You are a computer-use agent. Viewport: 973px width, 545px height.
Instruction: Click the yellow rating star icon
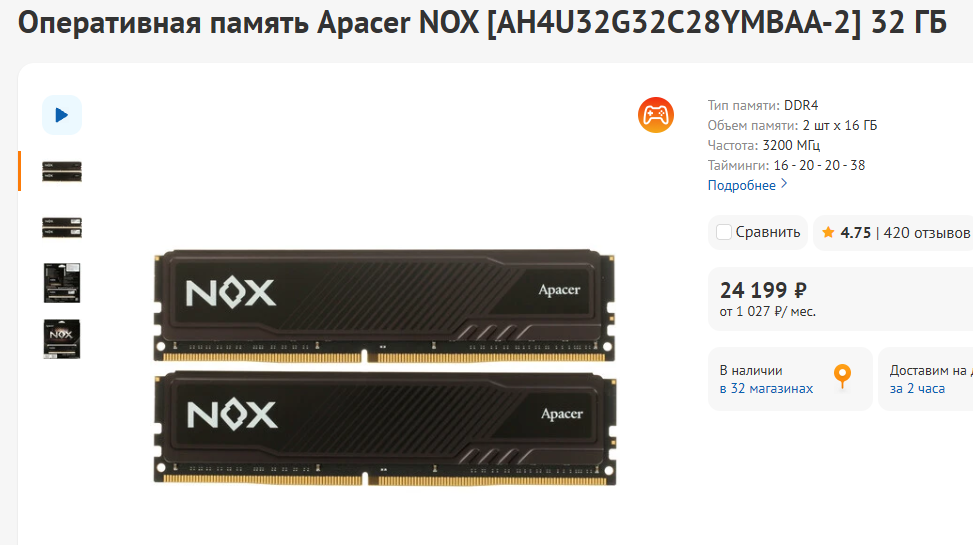click(x=828, y=233)
